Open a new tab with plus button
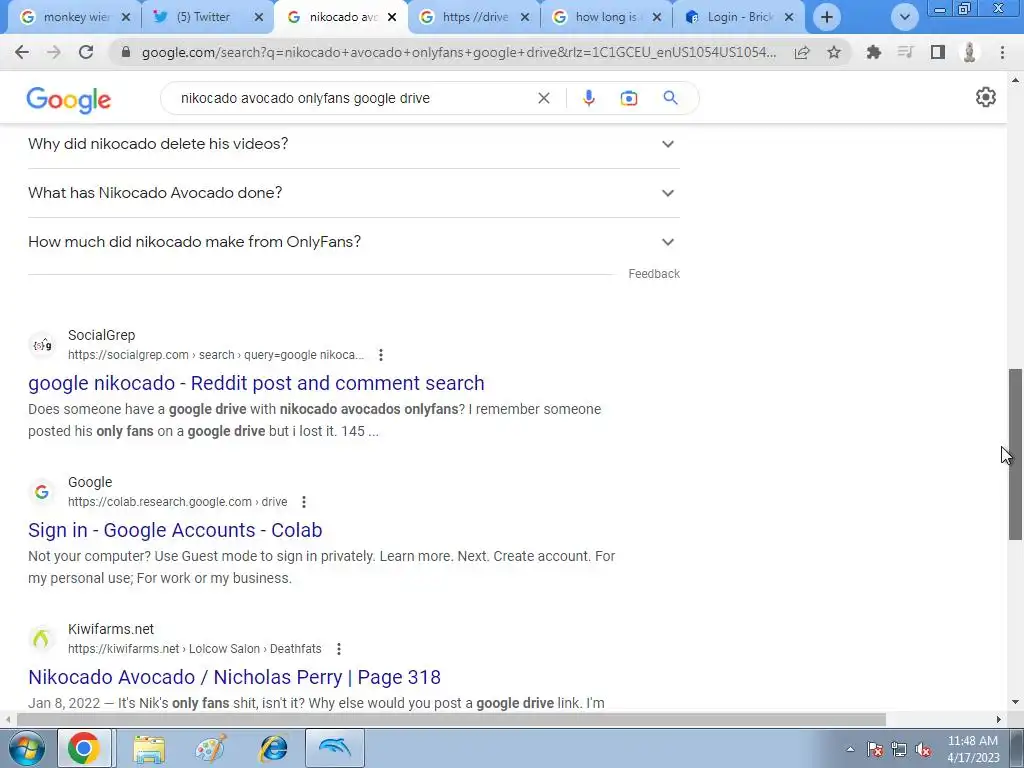 click(827, 17)
